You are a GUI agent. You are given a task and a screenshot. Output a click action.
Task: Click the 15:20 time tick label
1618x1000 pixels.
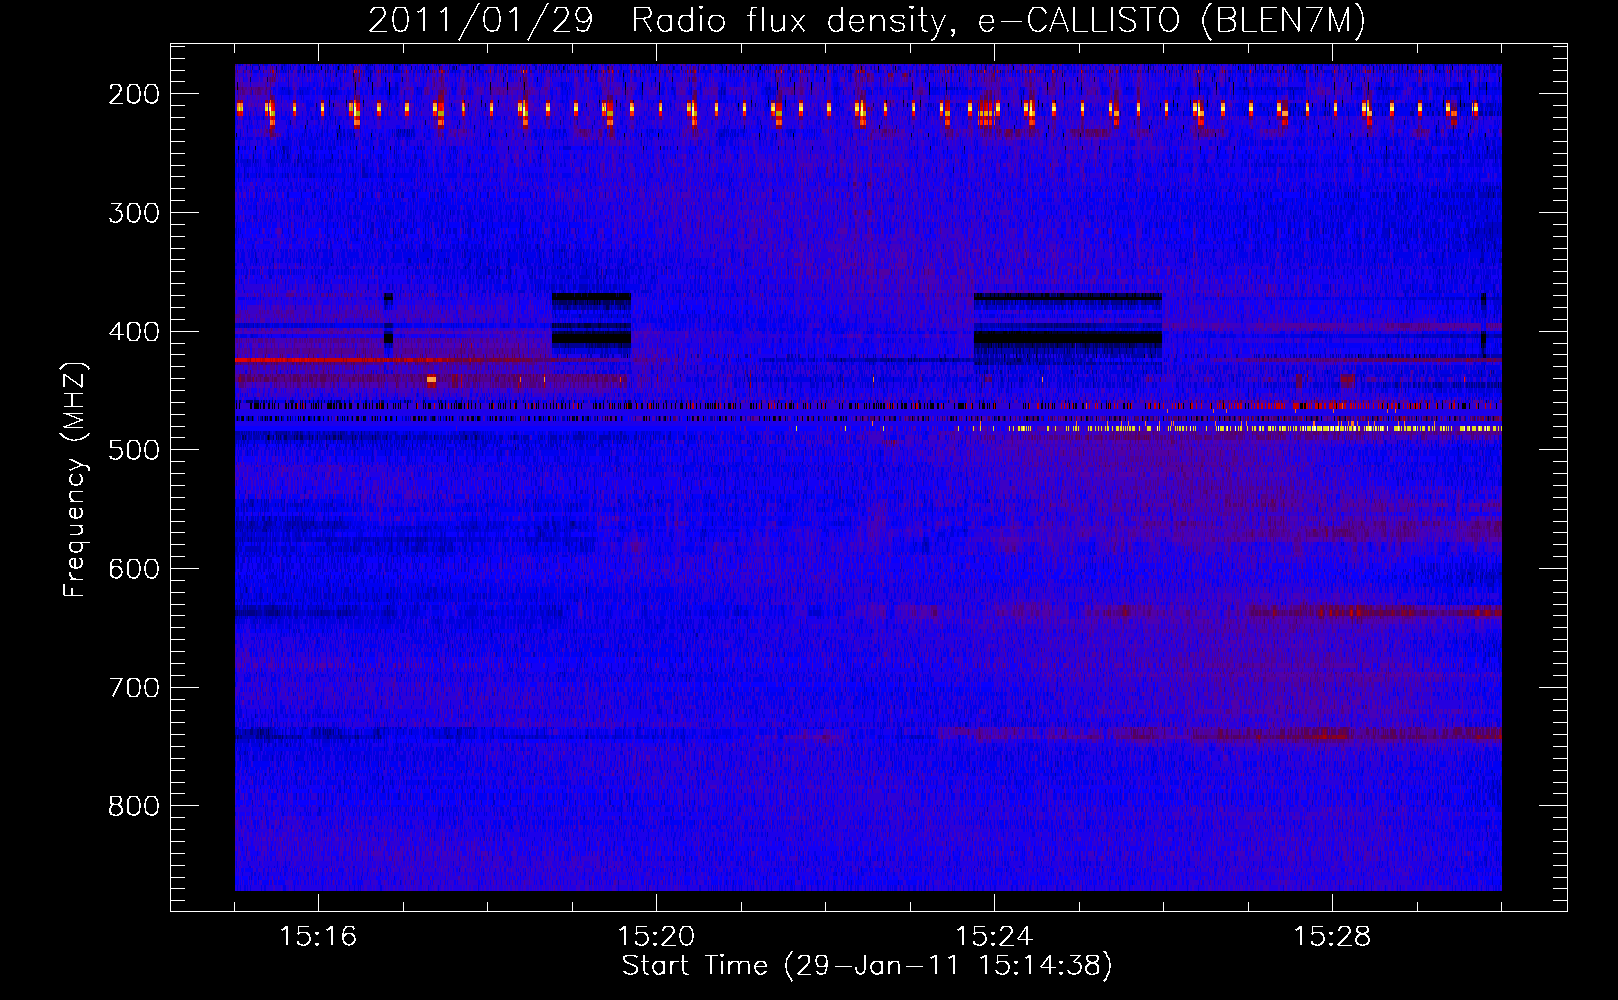point(656,936)
